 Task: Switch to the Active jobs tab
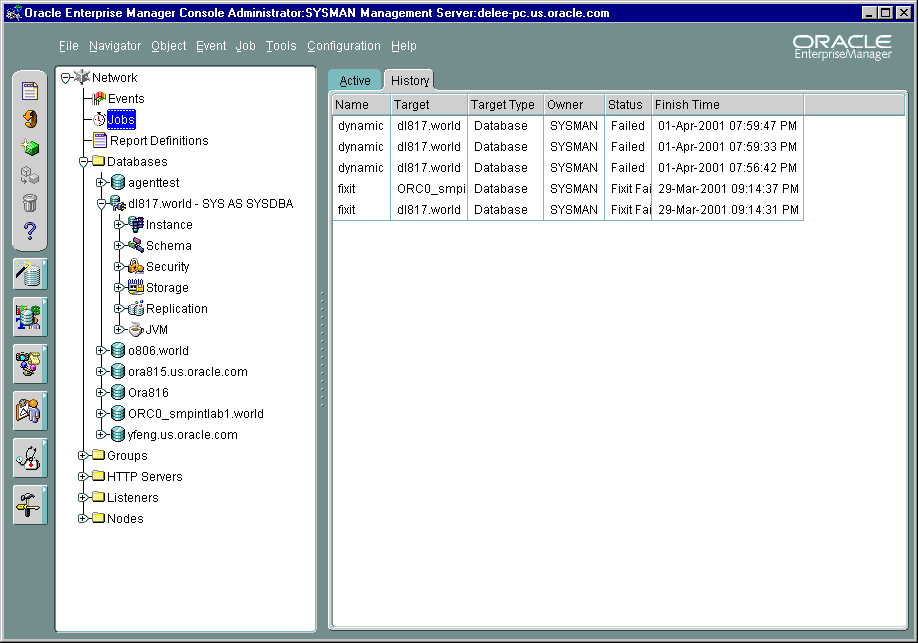355,81
